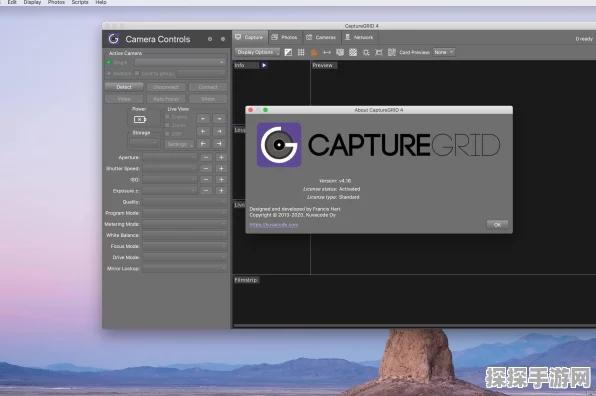Click the sun-shaped brightness toolbar icon
This screenshot has height=396, width=596.
pos(366,52)
